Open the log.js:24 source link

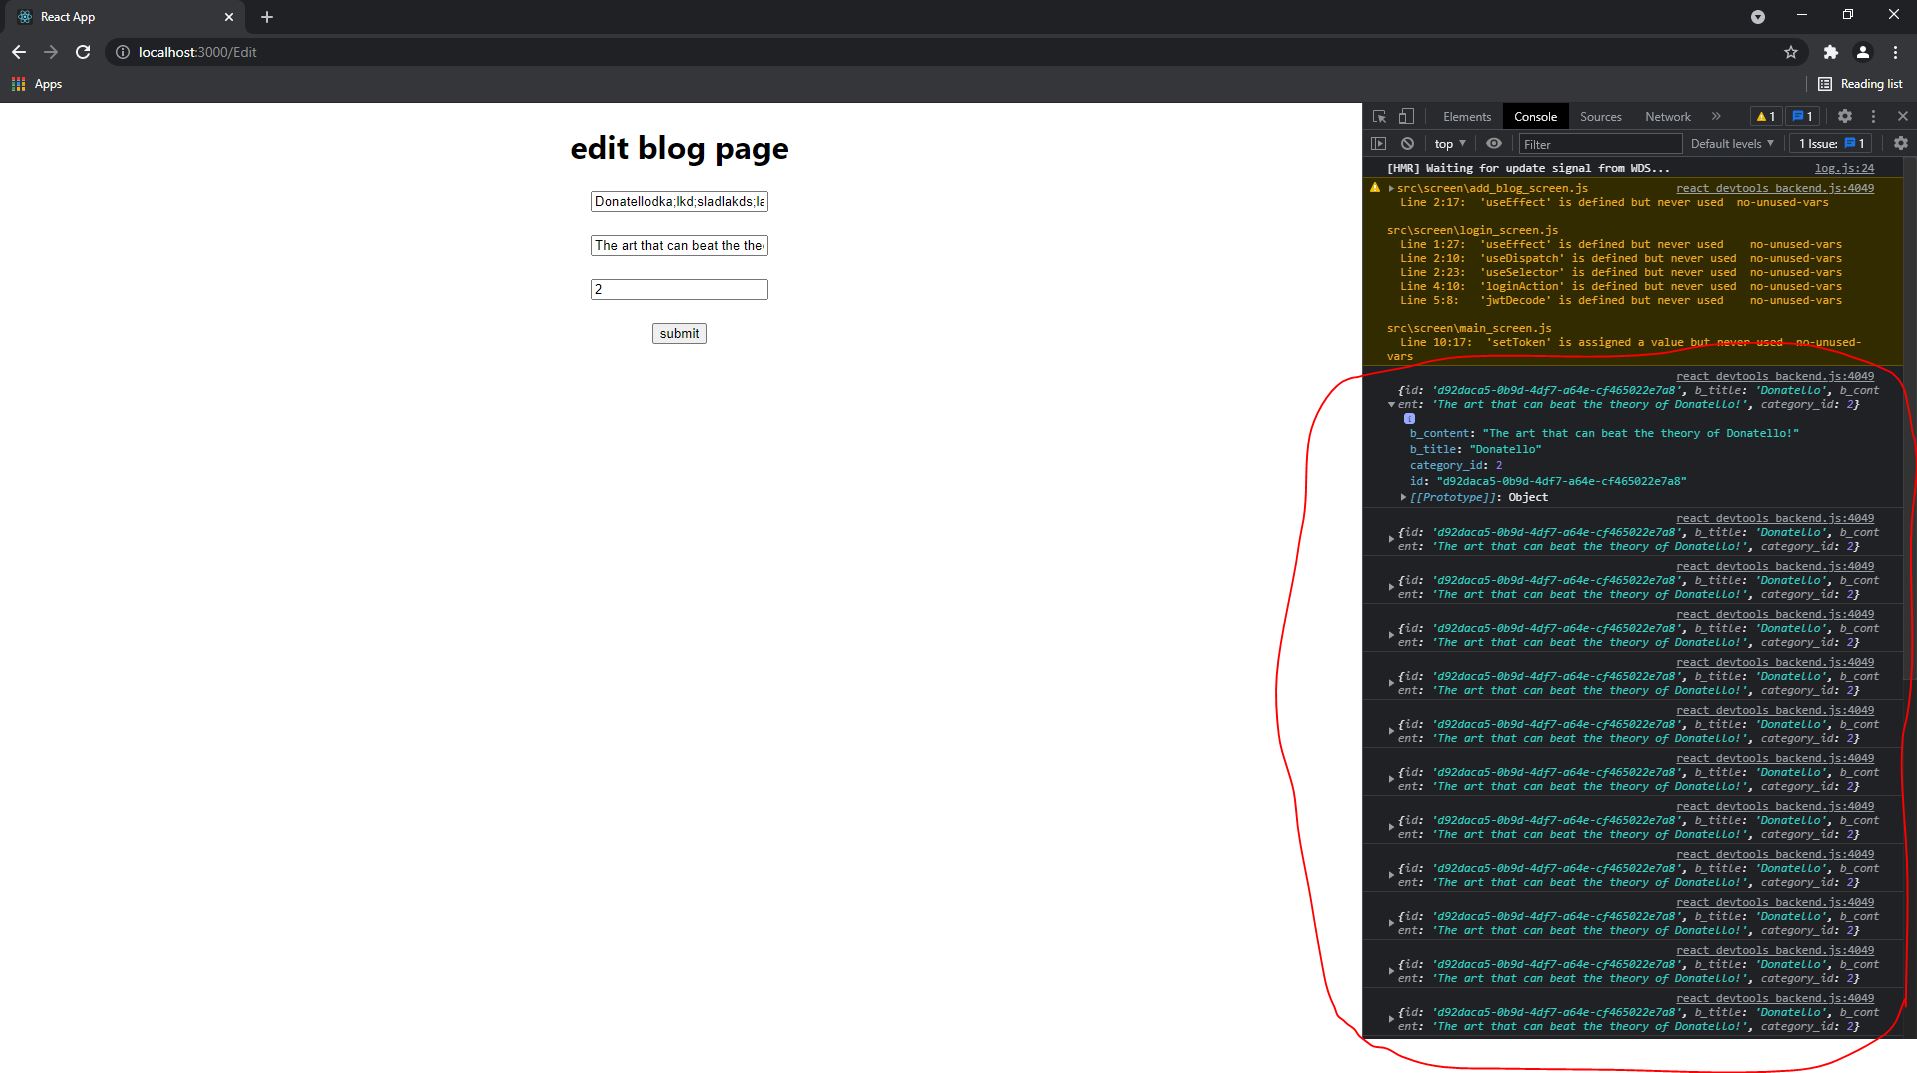click(x=1844, y=168)
